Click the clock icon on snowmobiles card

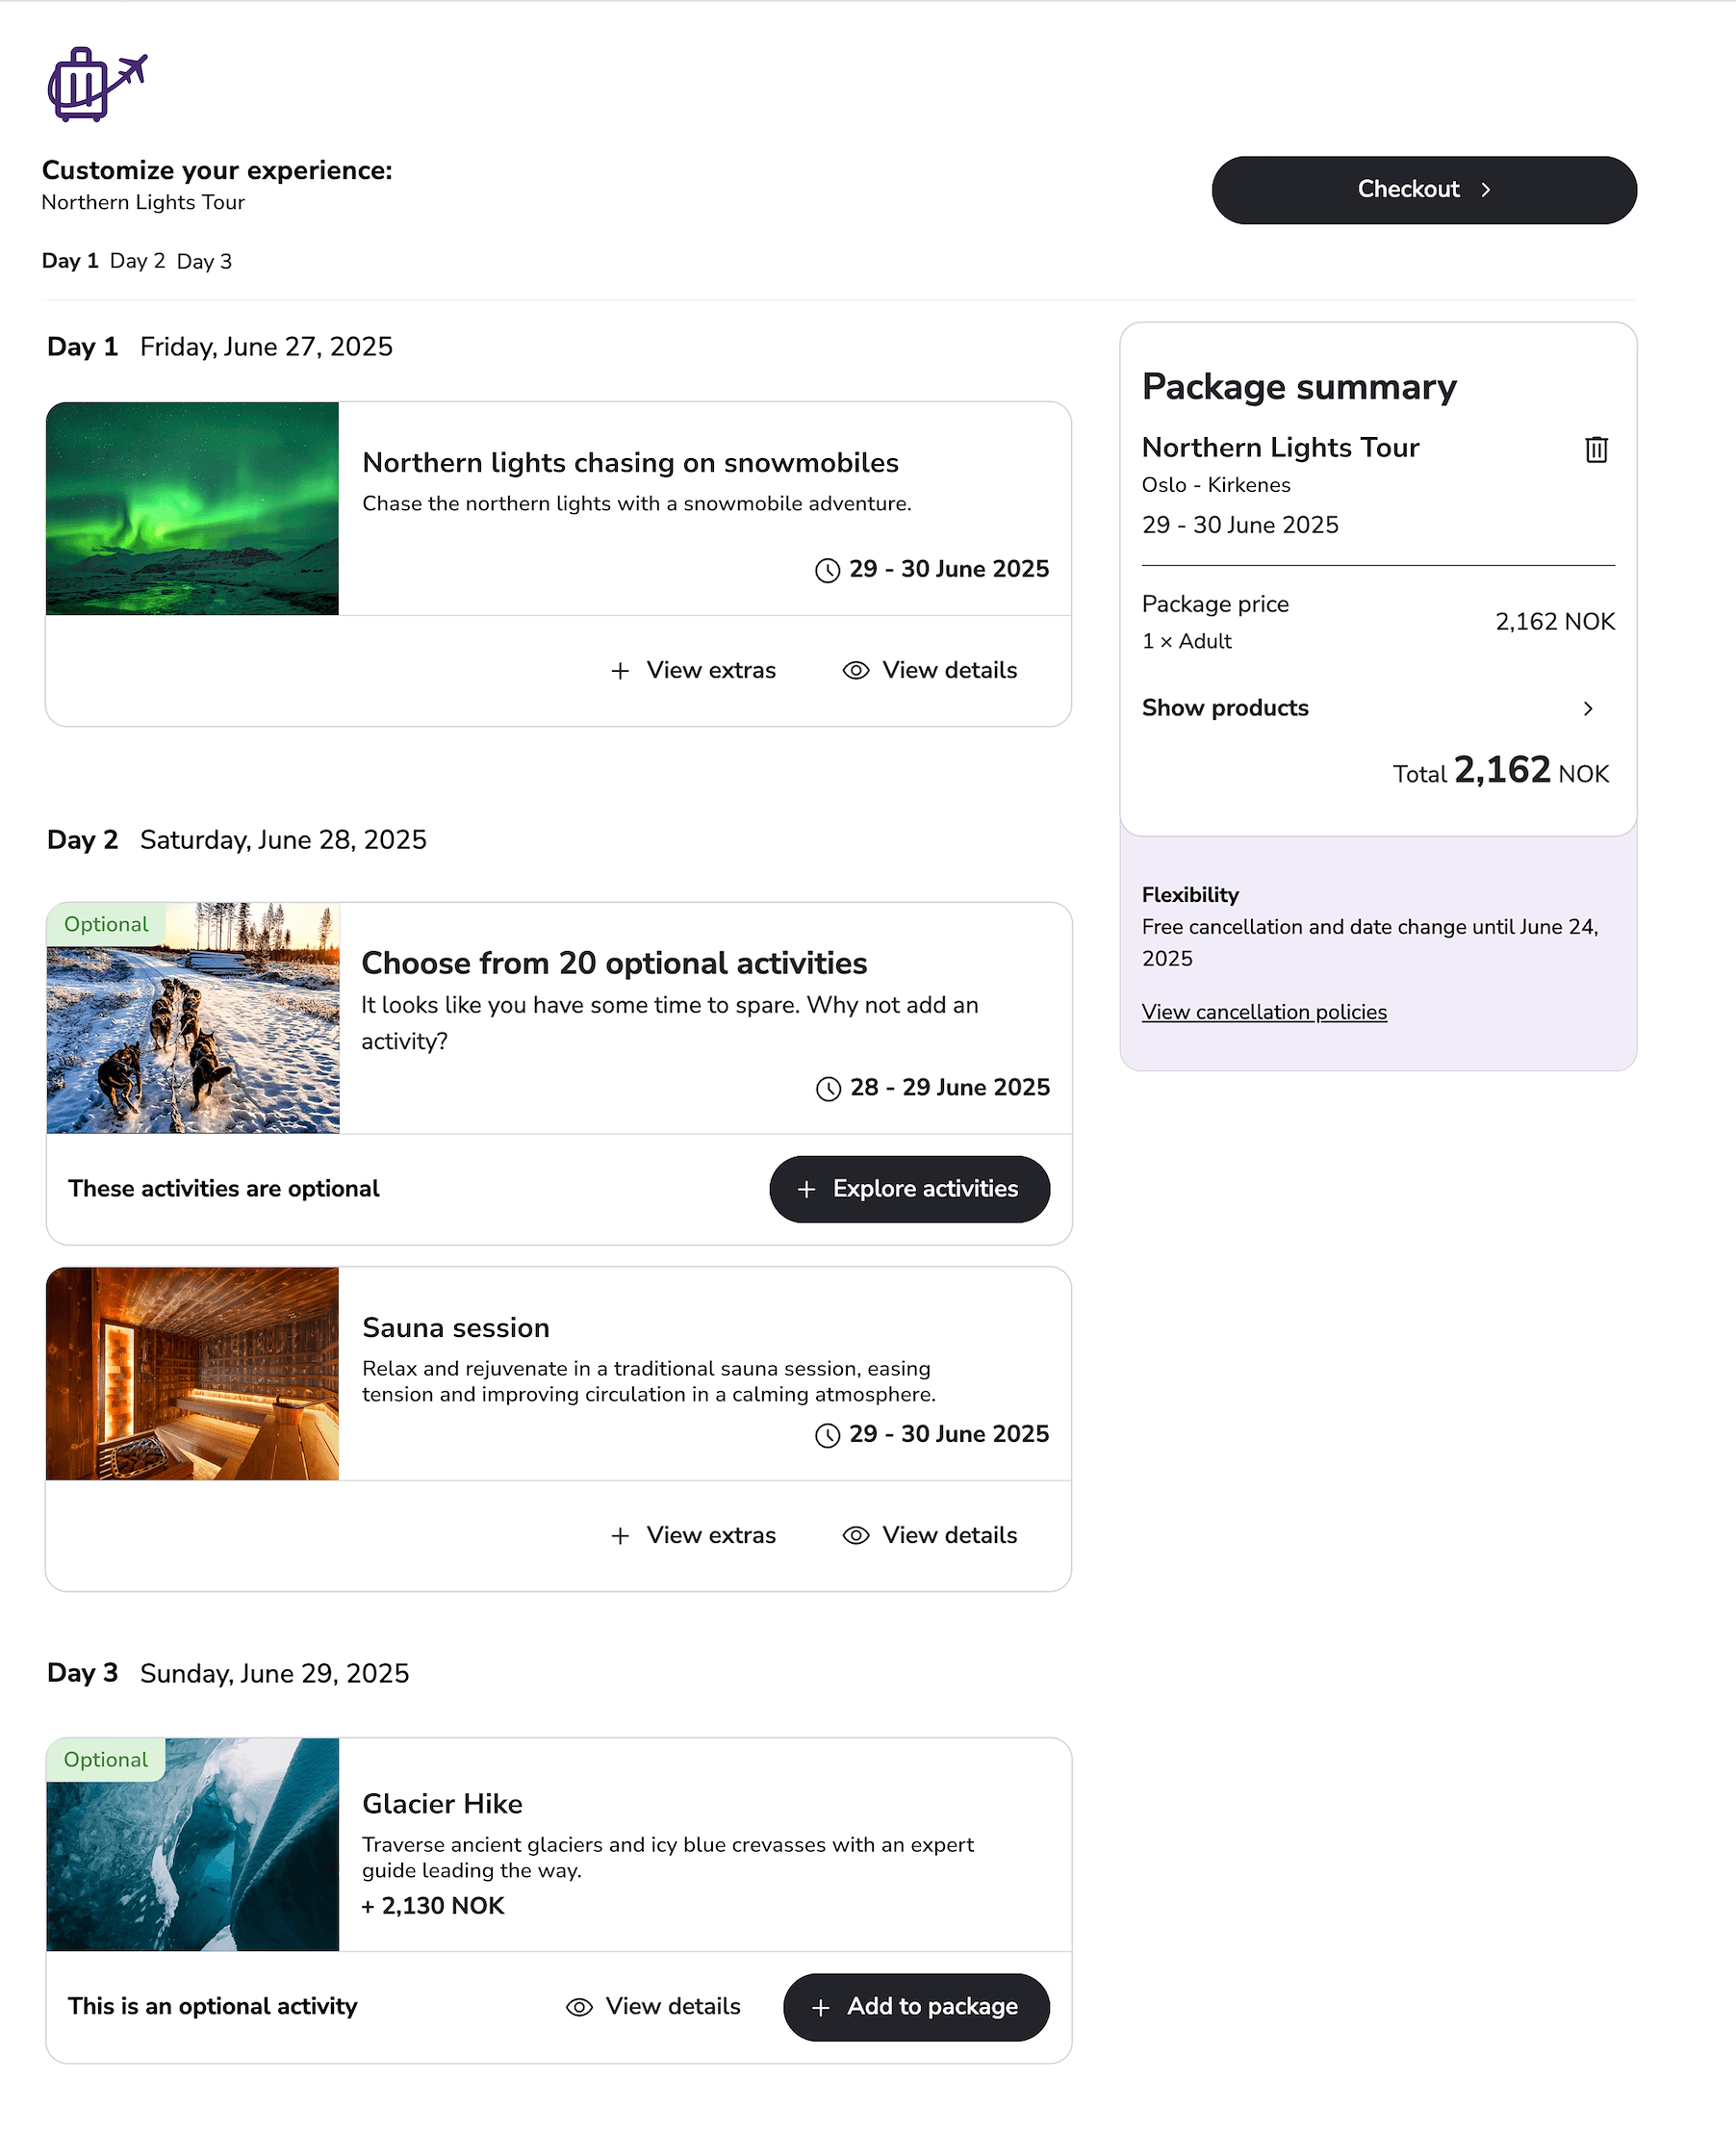tap(827, 570)
